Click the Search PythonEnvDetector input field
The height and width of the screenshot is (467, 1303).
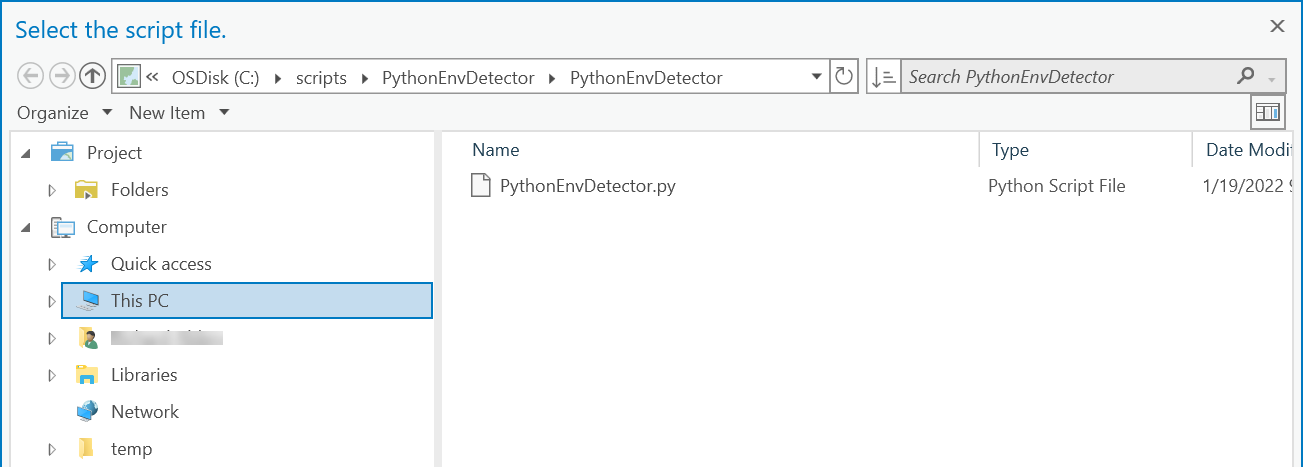coord(1065,77)
